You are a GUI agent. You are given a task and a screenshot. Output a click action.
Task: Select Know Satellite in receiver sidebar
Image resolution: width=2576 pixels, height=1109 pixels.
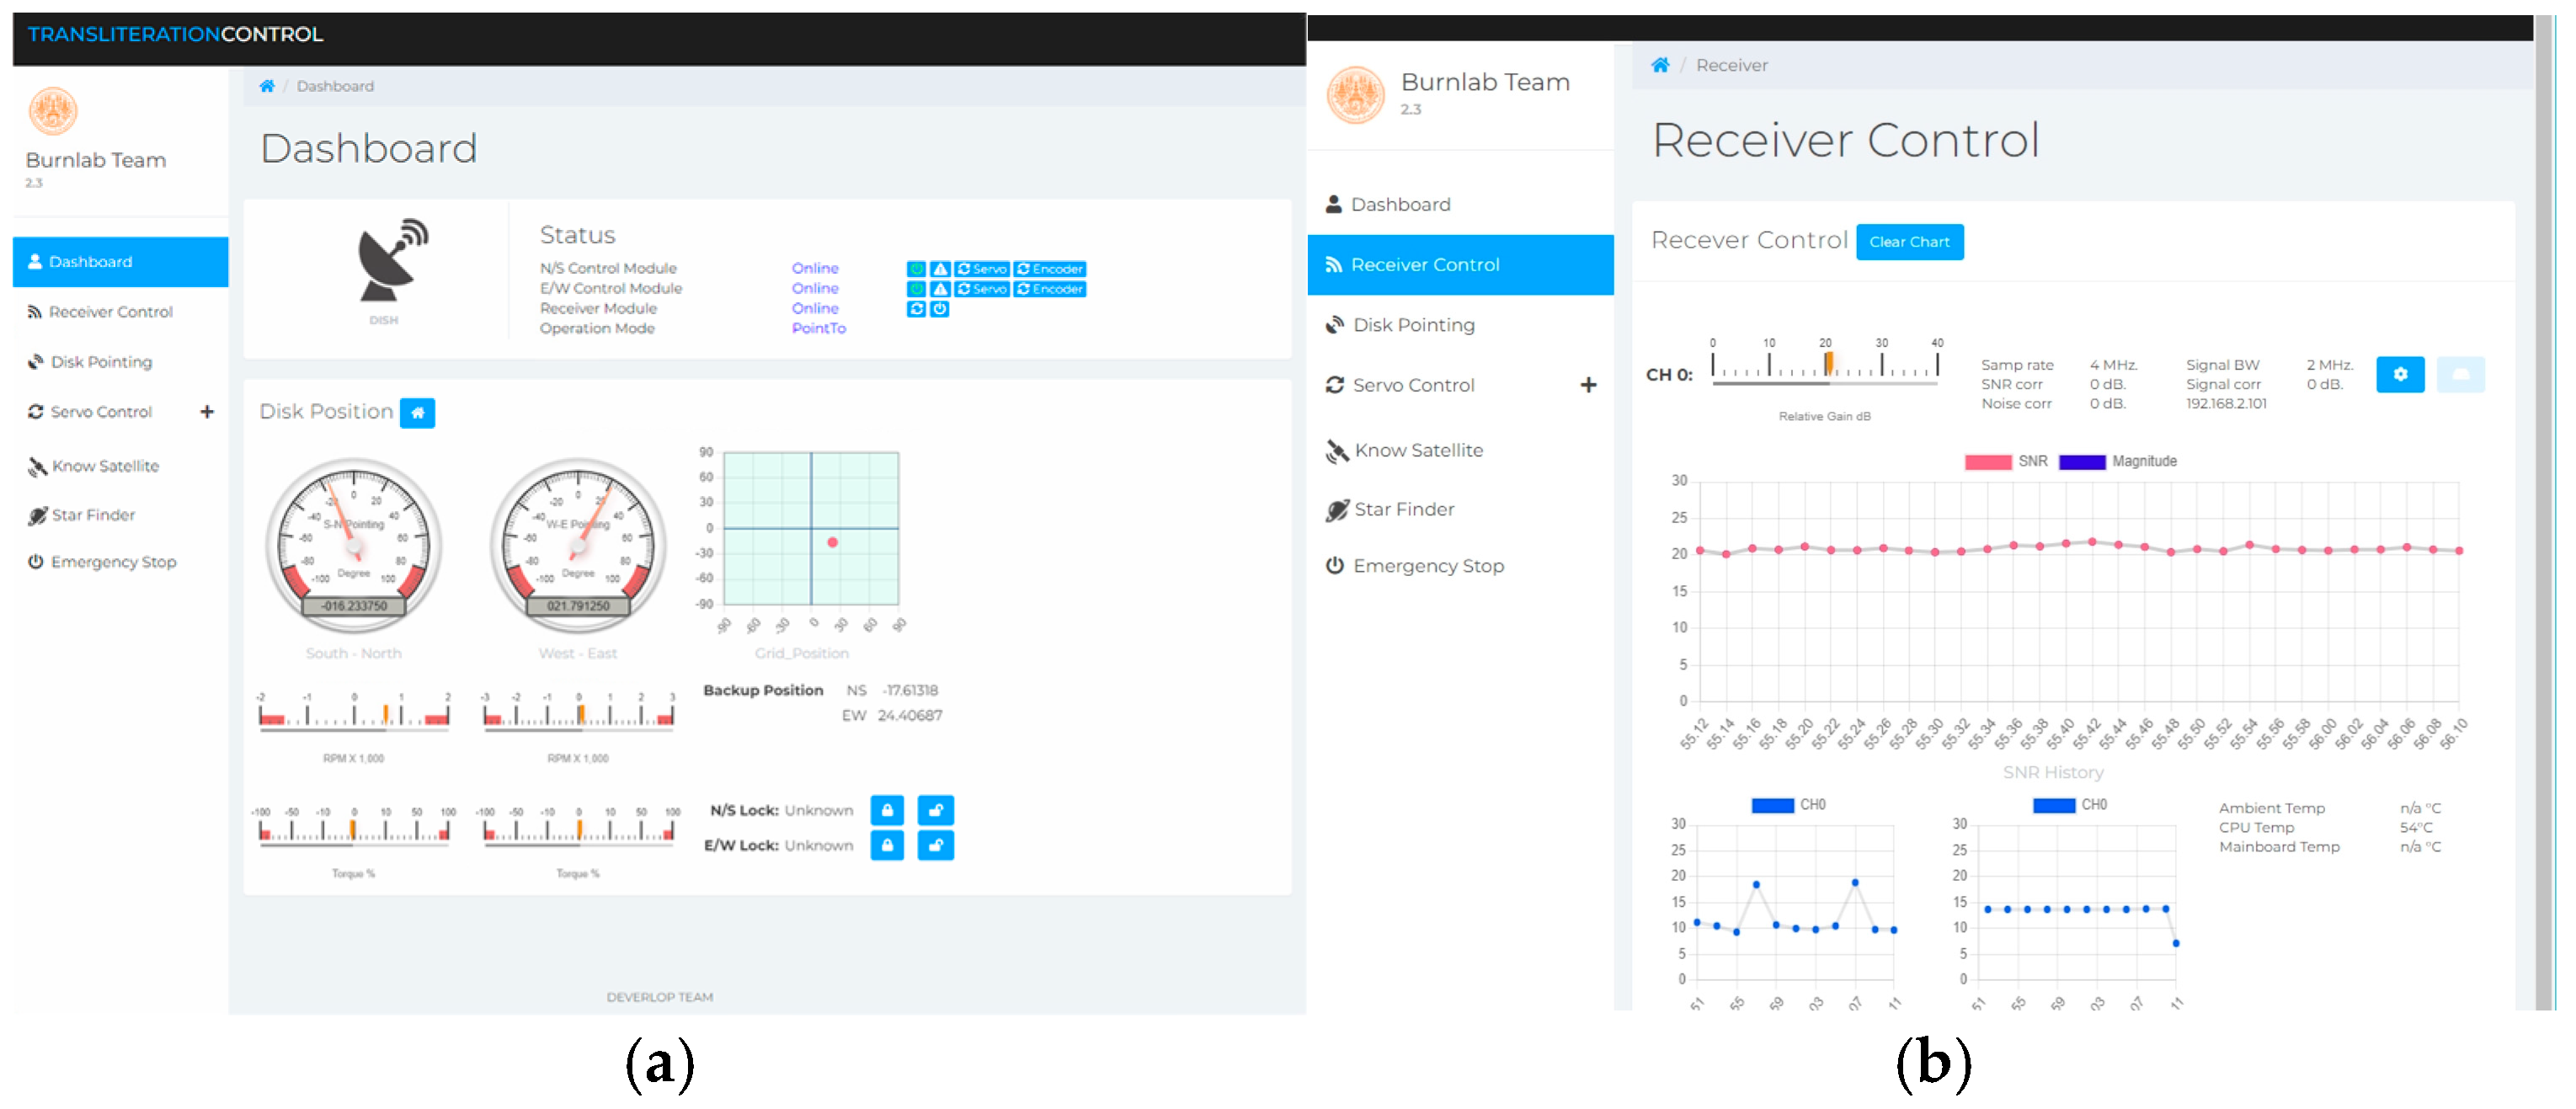[x=1417, y=451]
